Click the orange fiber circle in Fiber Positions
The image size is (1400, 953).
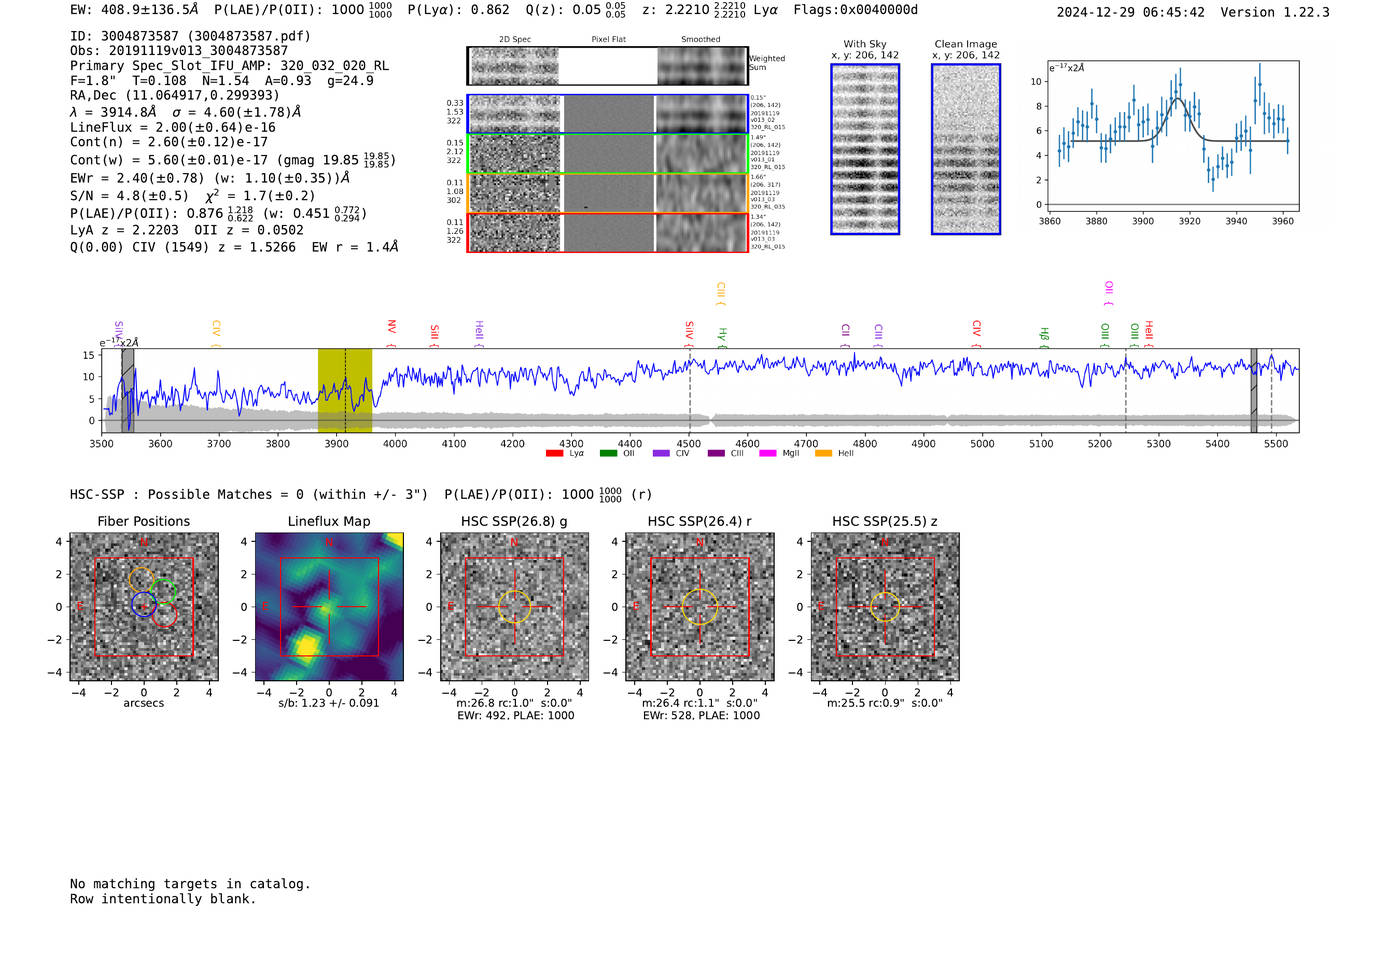142,580
